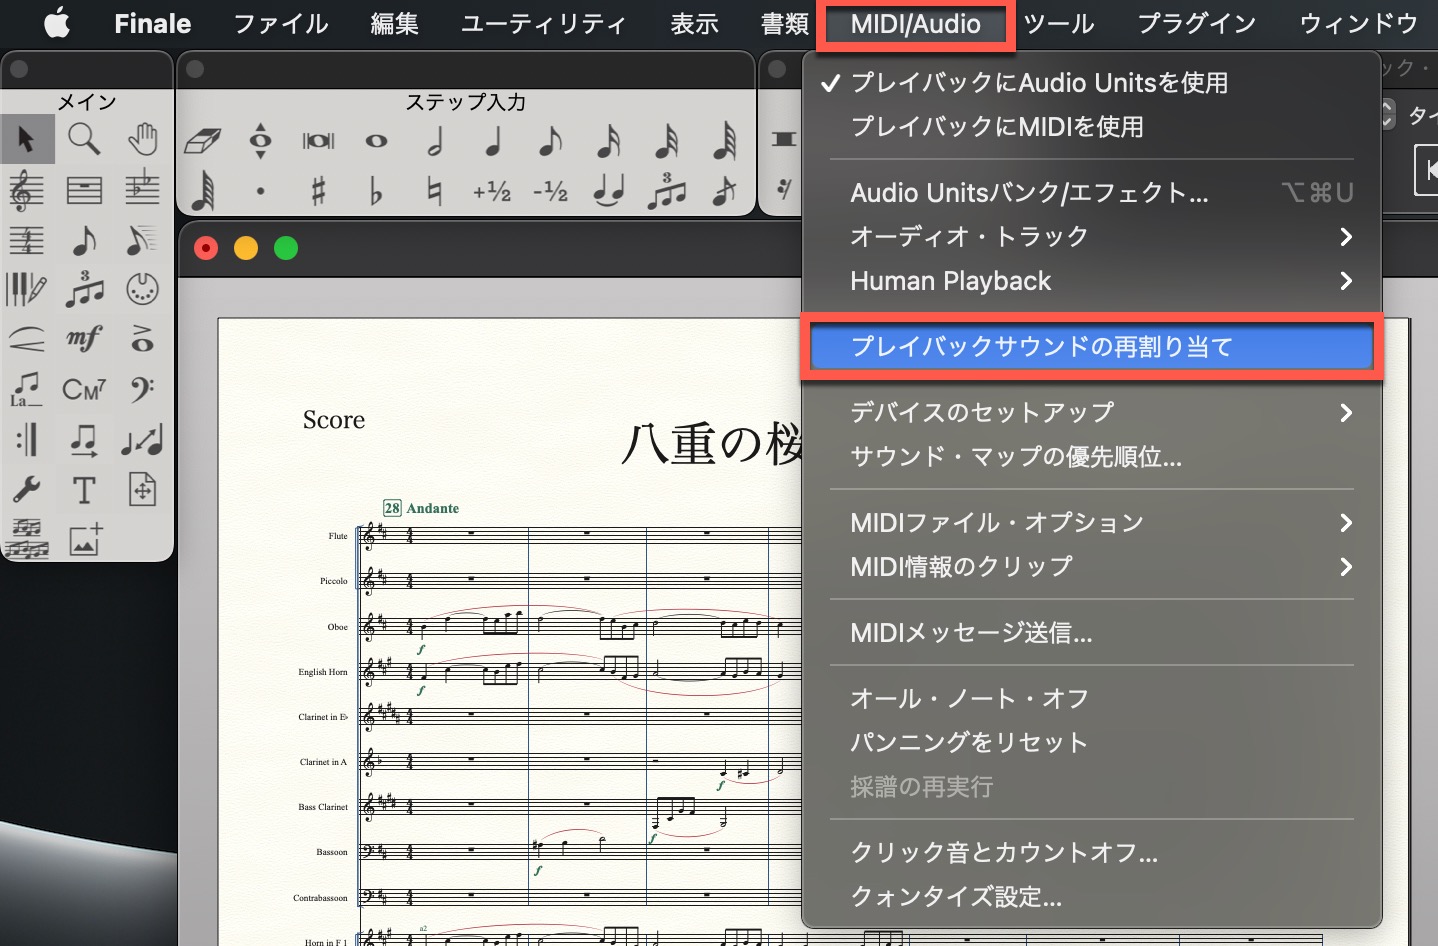Select the Special Tools wrench
1438x946 pixels.
coord(27,490)
